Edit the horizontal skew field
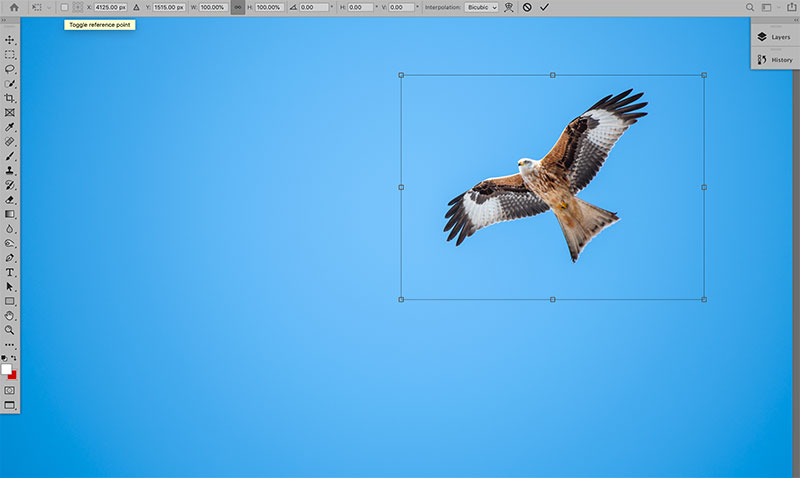Screen dimensions: 800x478 (x=361, y=7)
